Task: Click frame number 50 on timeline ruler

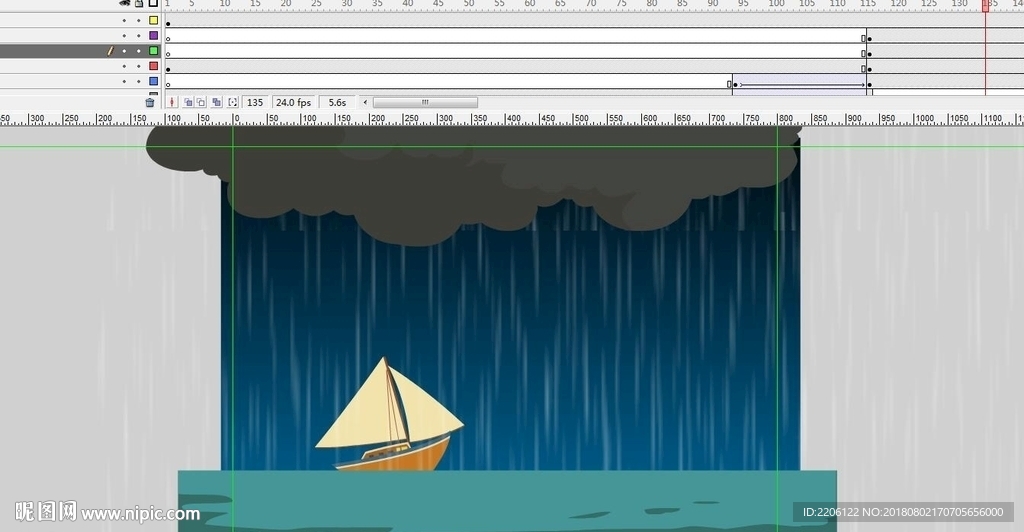Action: coord(469,3)
